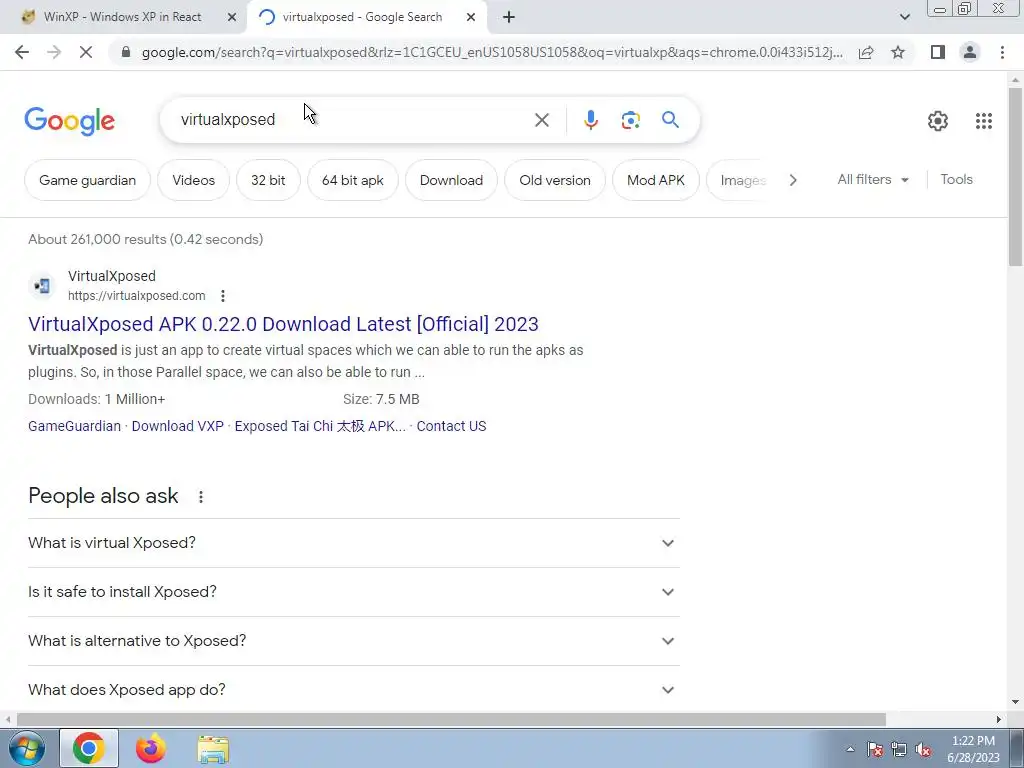This screenshot has width=1024, height=768.
Task: Open Google quick settings gear
Action: point(938,121)
